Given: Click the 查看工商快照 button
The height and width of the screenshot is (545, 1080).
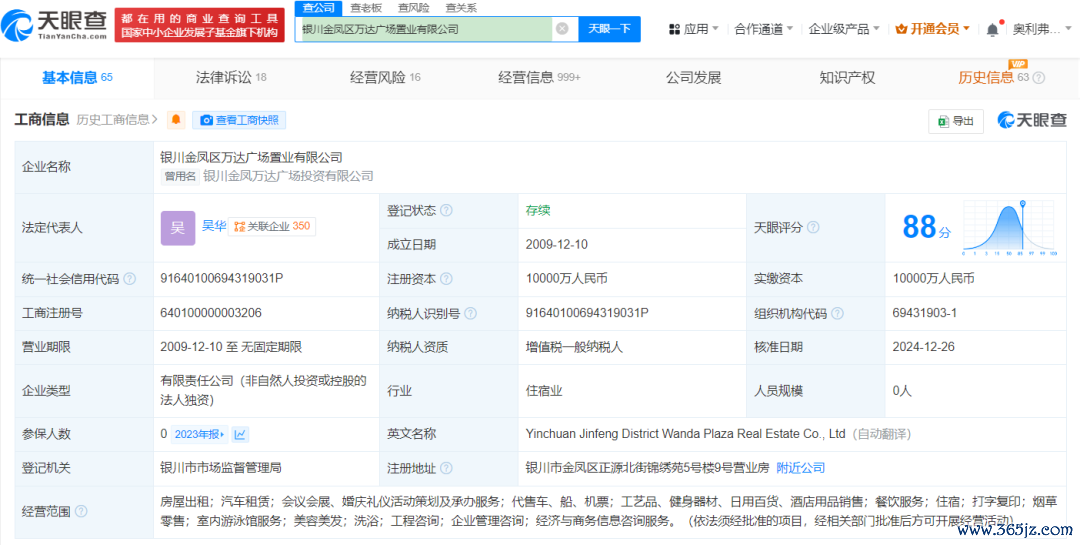Looking at the screenshot, I should pos(239,120).
